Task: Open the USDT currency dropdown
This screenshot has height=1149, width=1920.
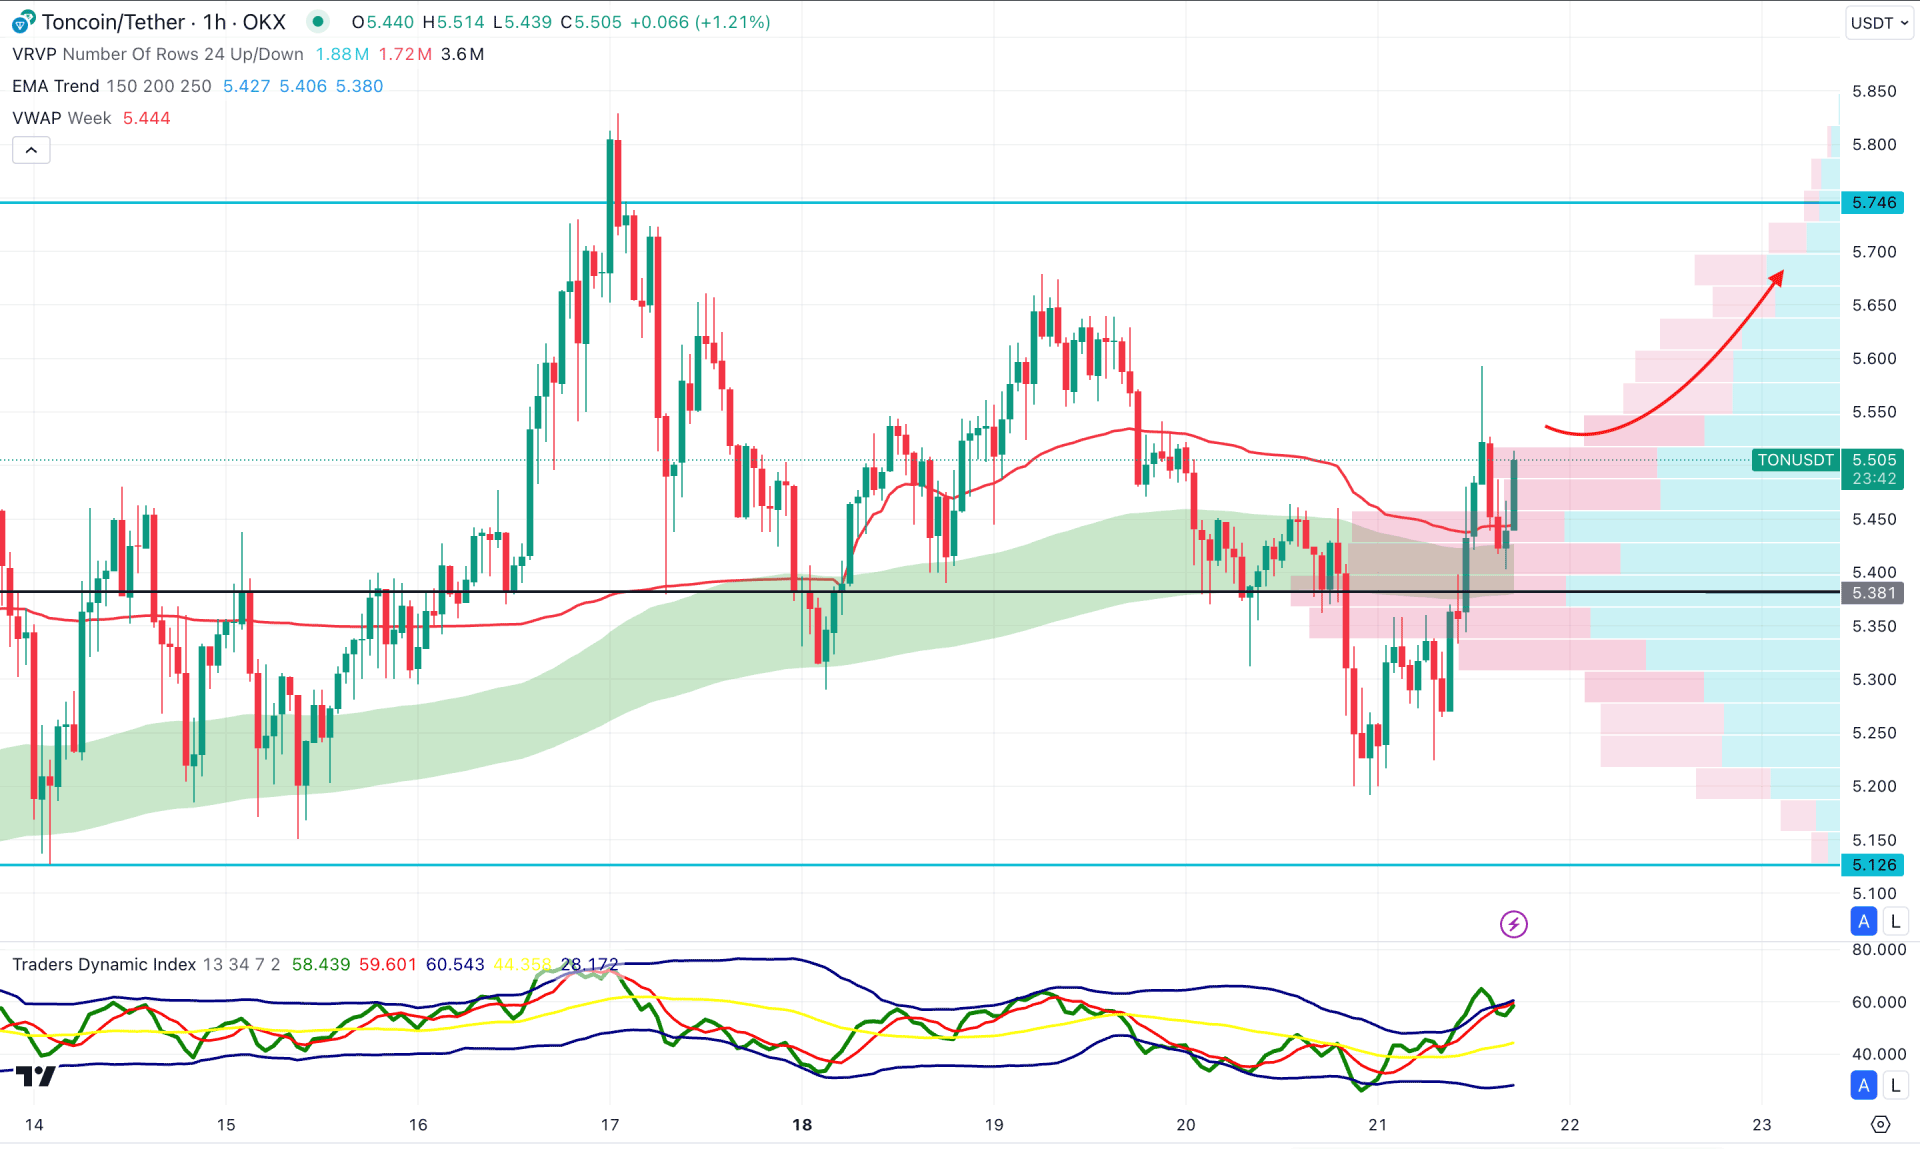Action: [x=1879, y=22]
